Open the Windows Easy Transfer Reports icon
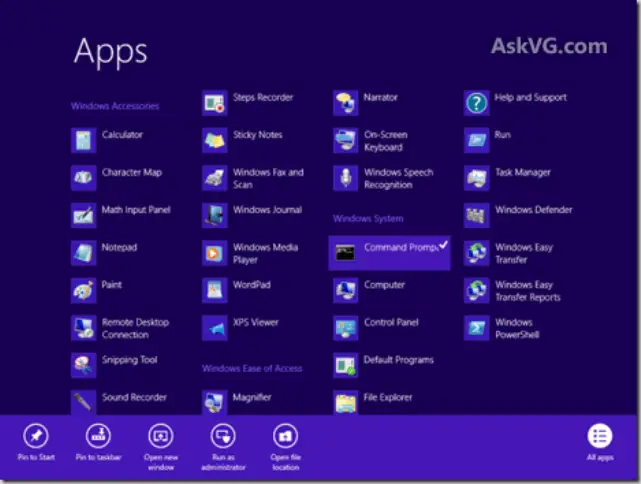Image resolution: width=641 pixels, height=484 pixels. click(477, 291)
